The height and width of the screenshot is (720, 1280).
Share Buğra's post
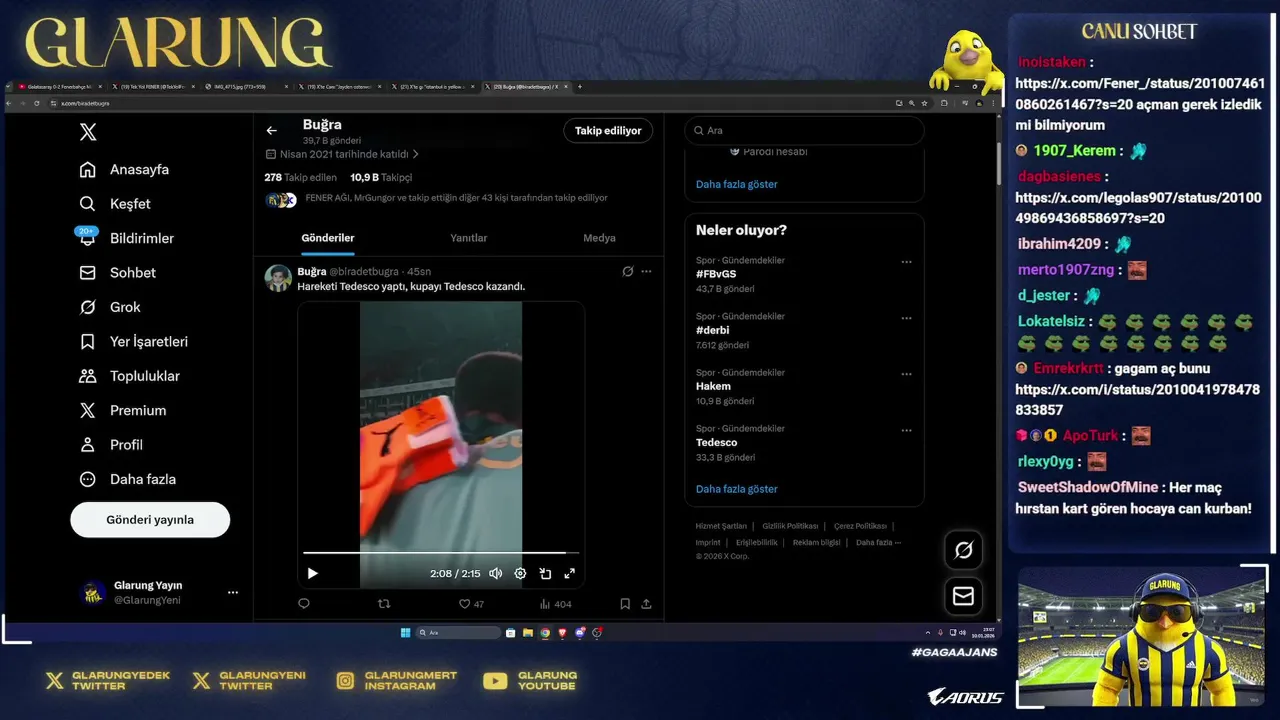click(x=646, y=604)
